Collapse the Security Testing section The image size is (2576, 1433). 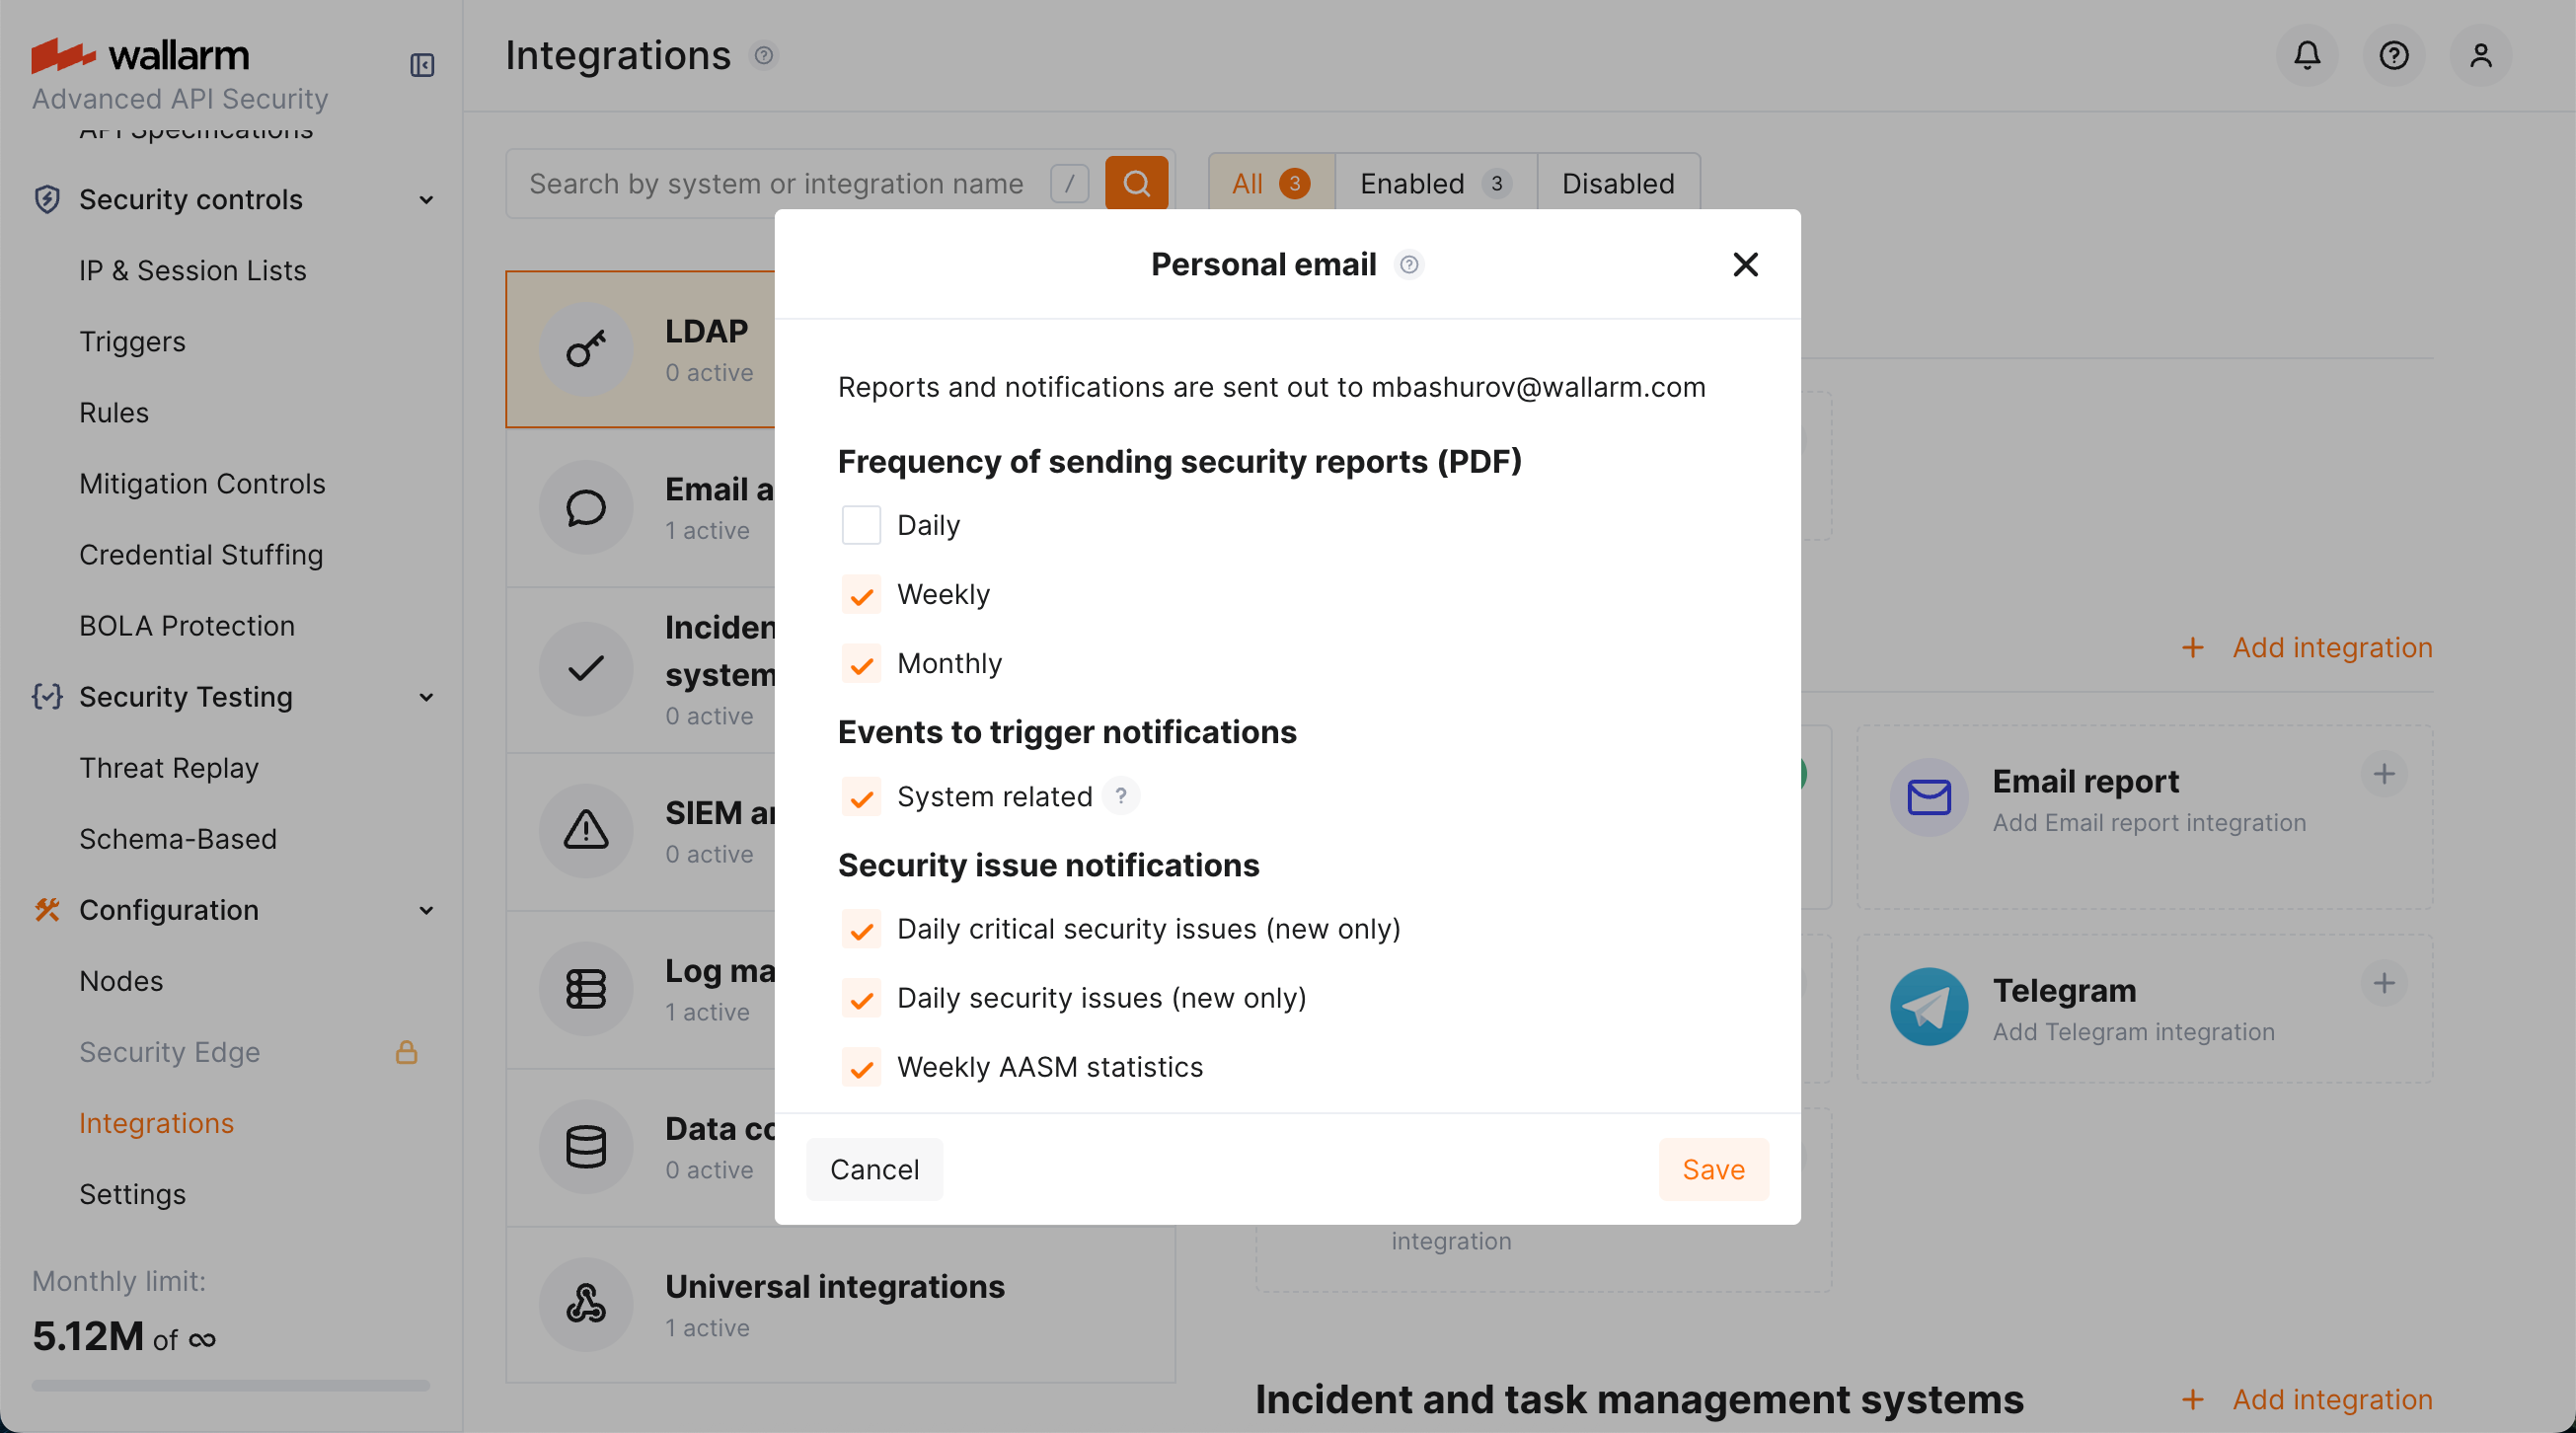[x=427, y=697]
